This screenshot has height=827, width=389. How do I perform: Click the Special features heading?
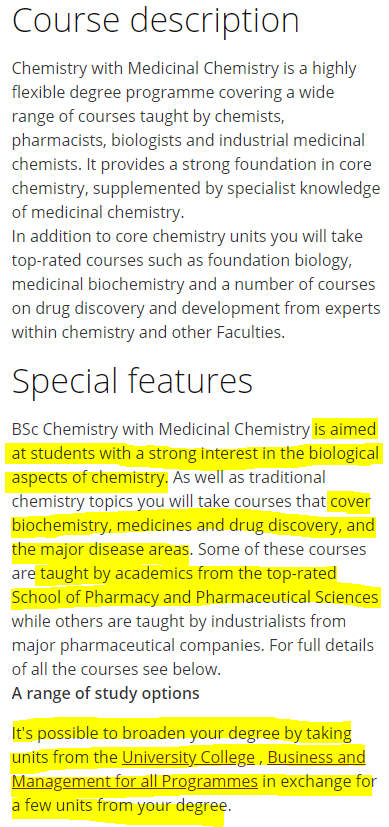132,381
